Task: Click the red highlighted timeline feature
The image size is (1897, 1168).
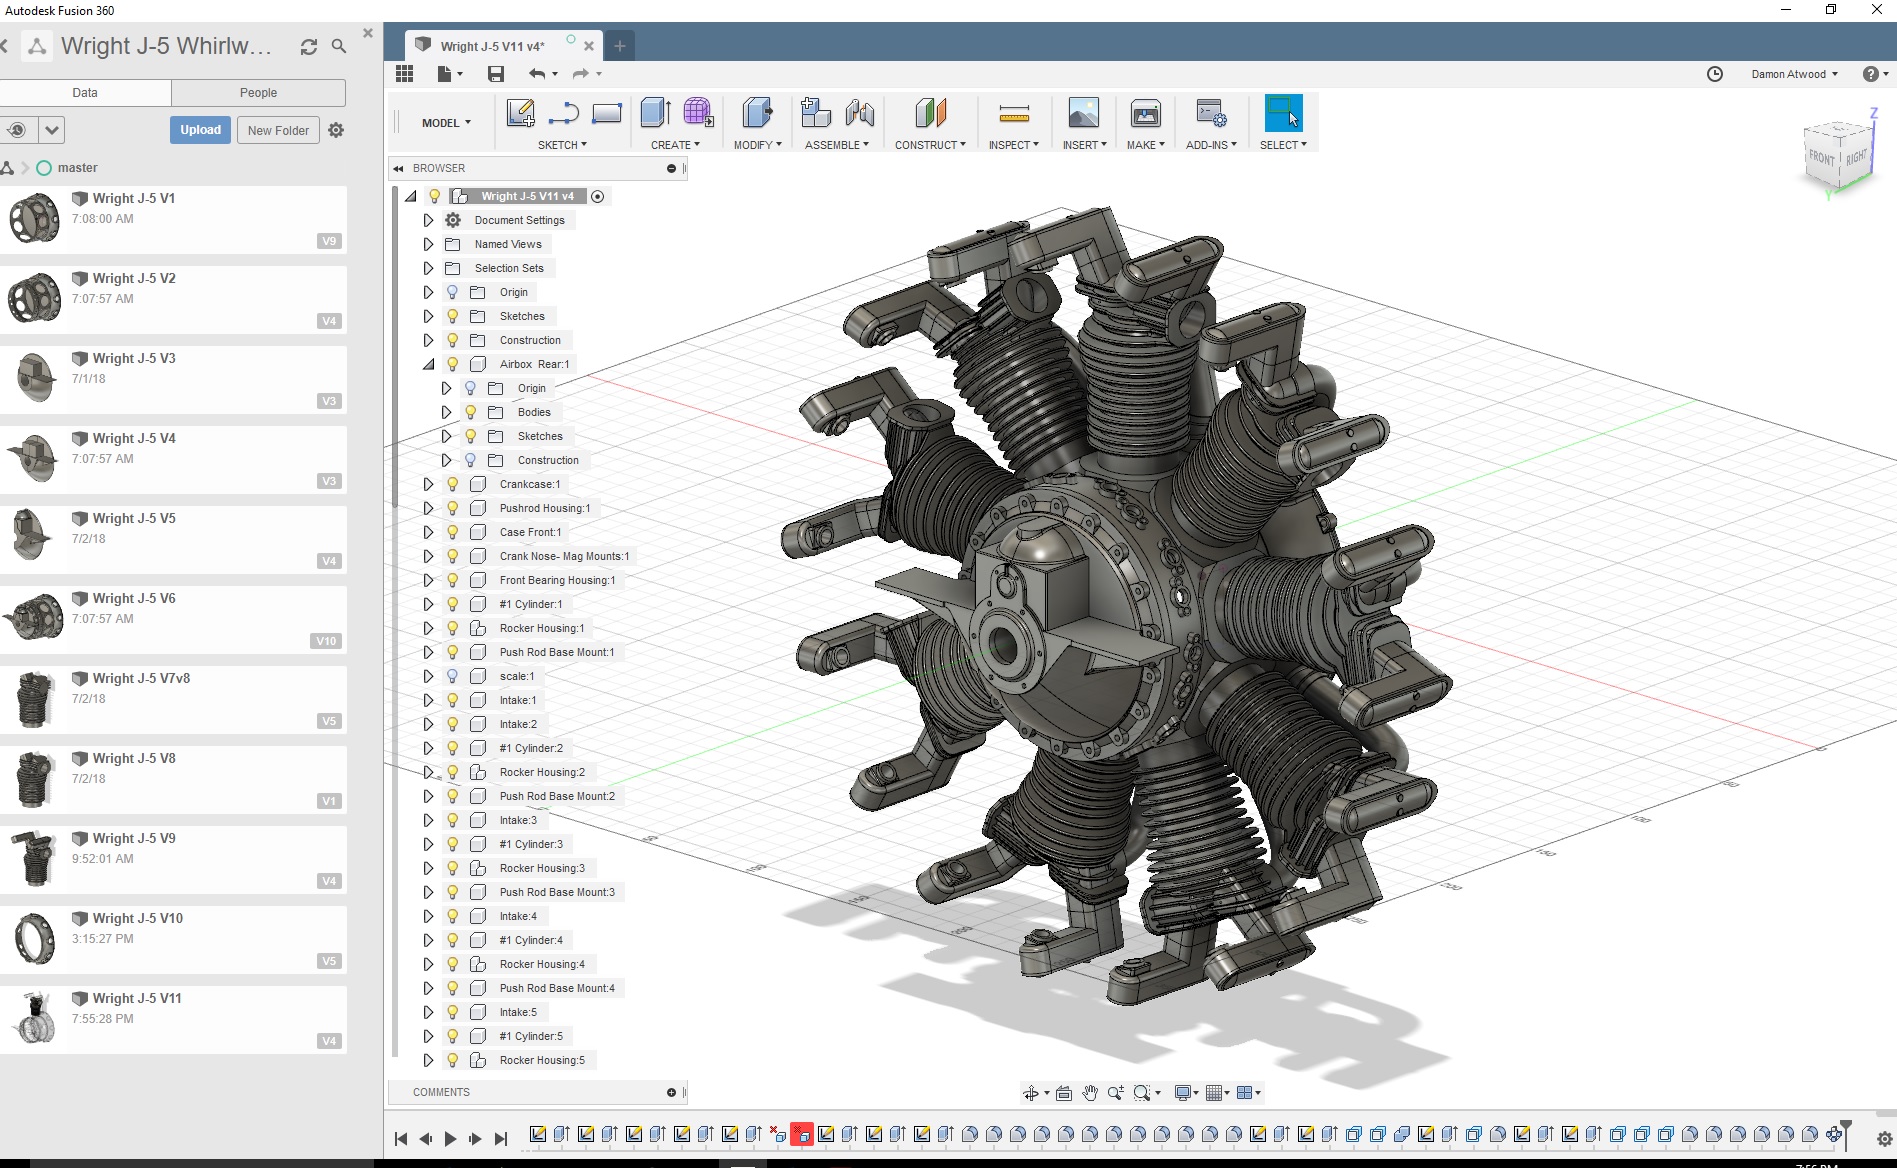Action: tap(802, 1134)
